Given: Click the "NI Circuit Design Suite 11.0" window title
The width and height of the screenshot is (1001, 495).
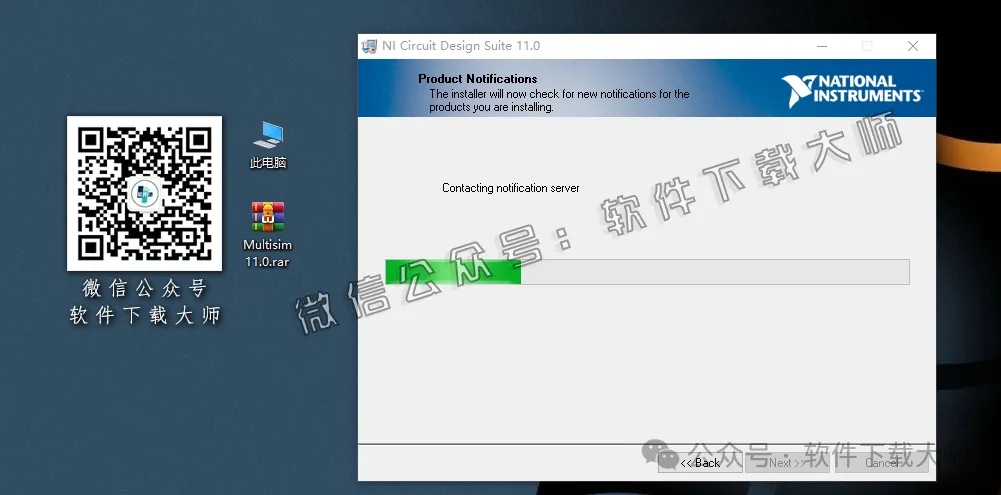Looking at the screenshot, I should [x=461, y=46].
